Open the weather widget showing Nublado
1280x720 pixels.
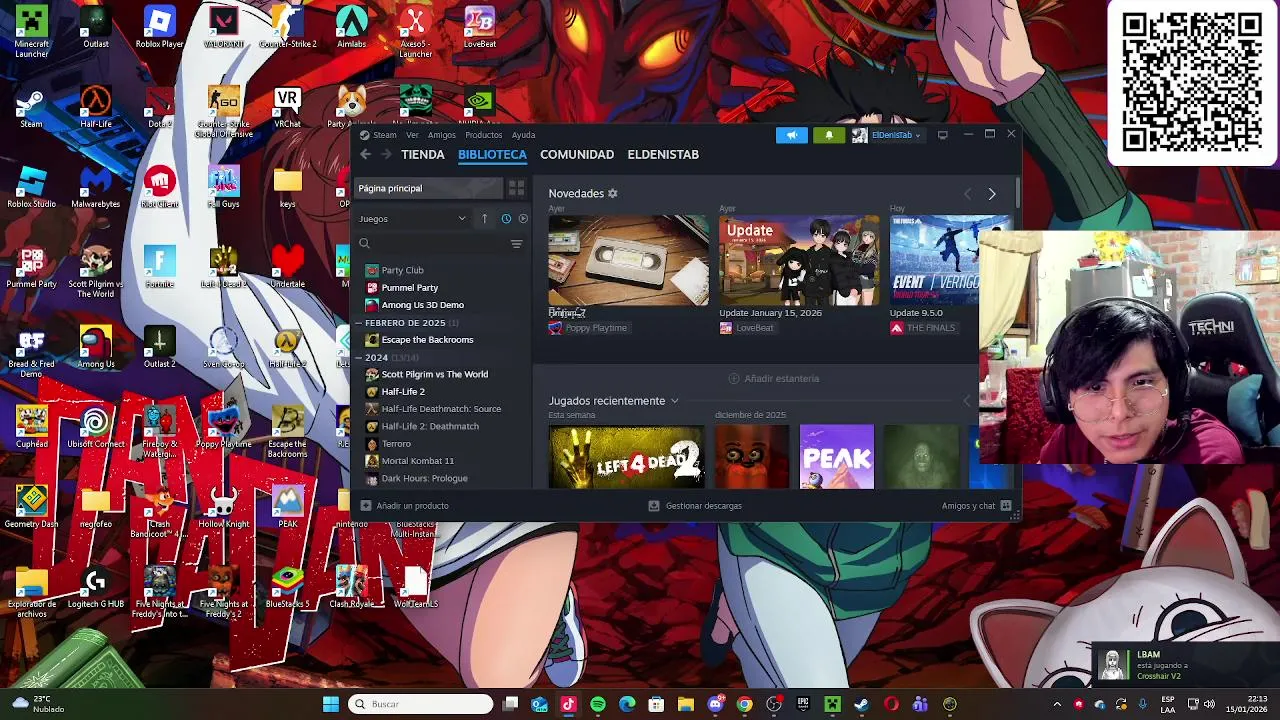(x=38, y=704)
